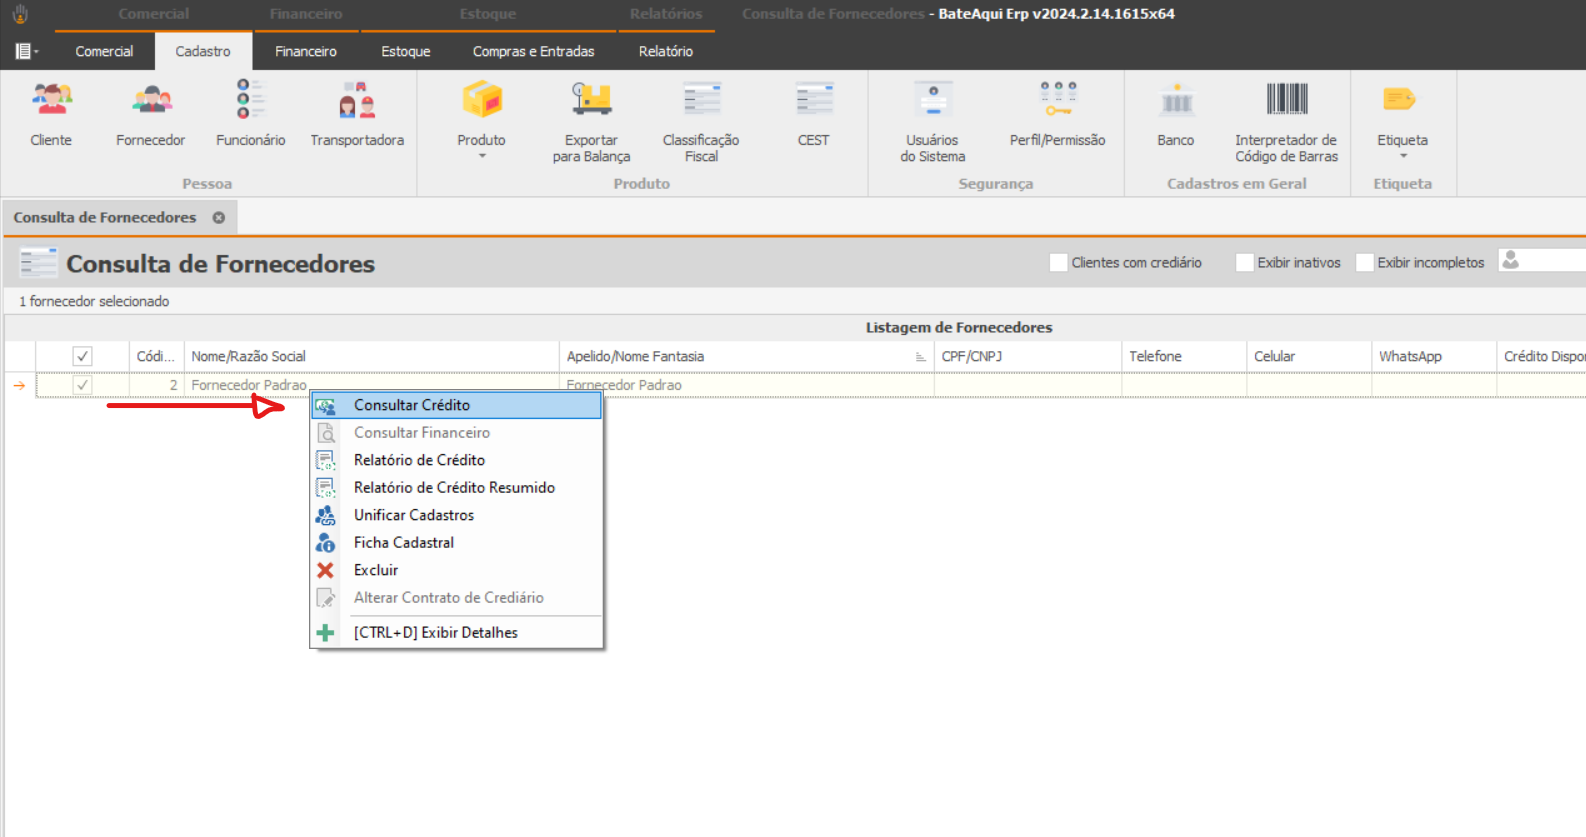Viewport: 1586px width, 837px height.
Task: Close the Consulta de Fornecedores tab
Action: coord(218,217)
